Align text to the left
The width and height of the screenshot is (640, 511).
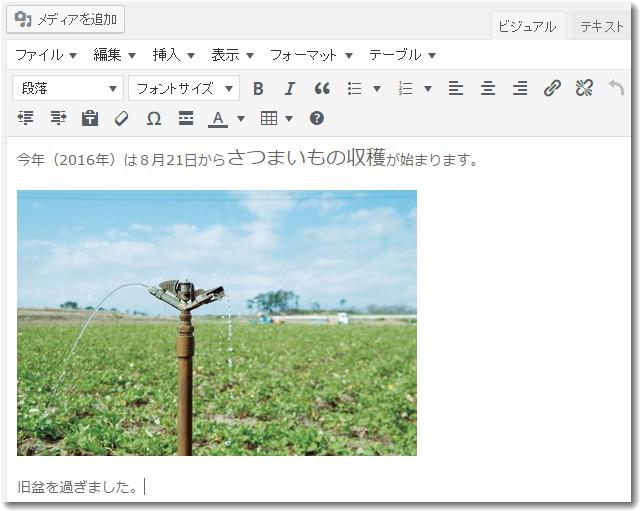pos(456,88)
